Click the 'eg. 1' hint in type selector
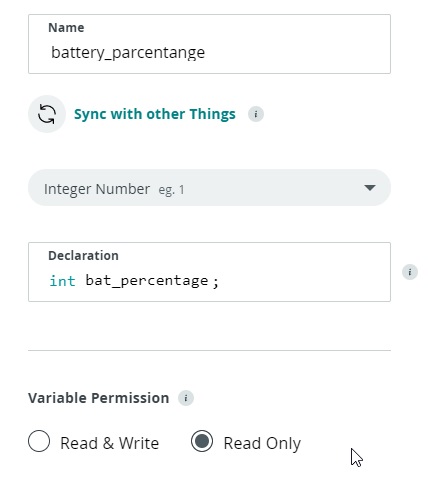446x484 pixels. [x=171, y=190]
